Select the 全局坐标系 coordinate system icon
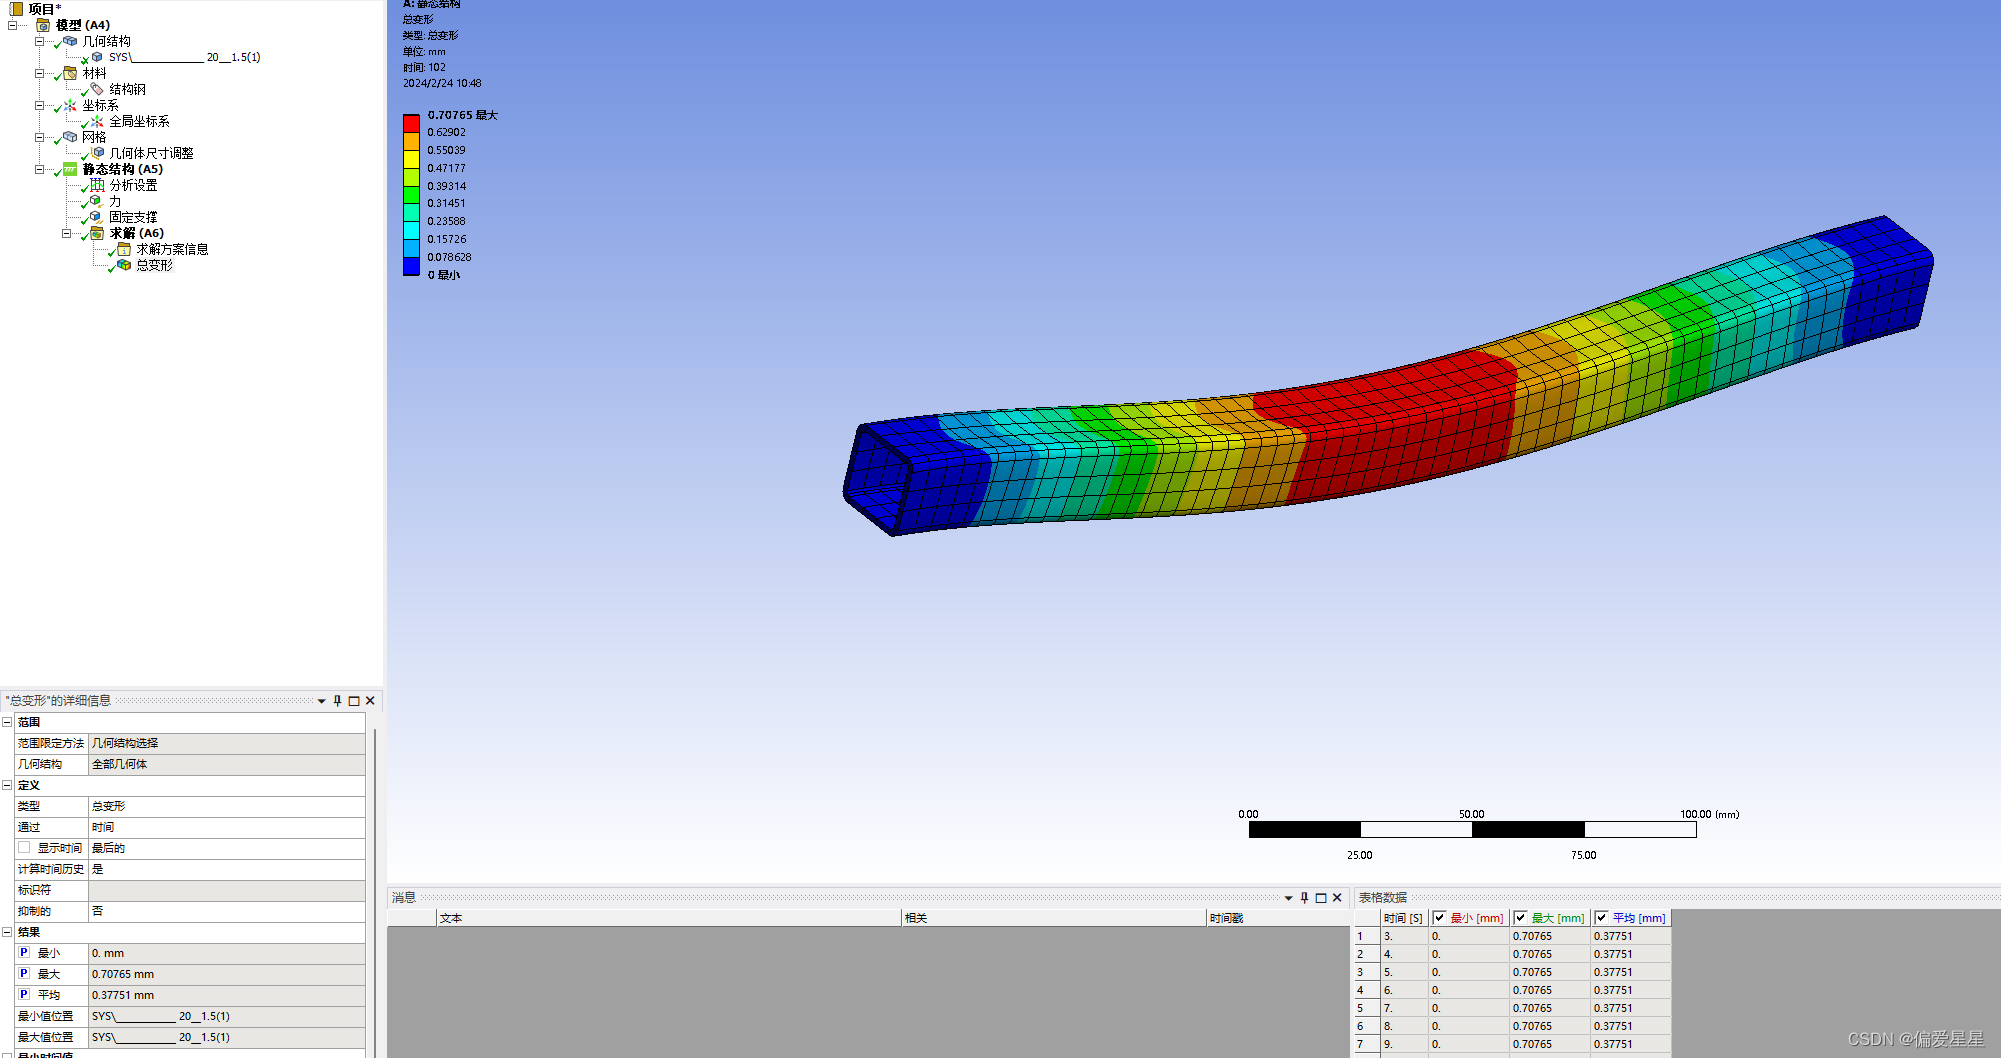This screenshot has height=1058, width=2001. (97, 121)
